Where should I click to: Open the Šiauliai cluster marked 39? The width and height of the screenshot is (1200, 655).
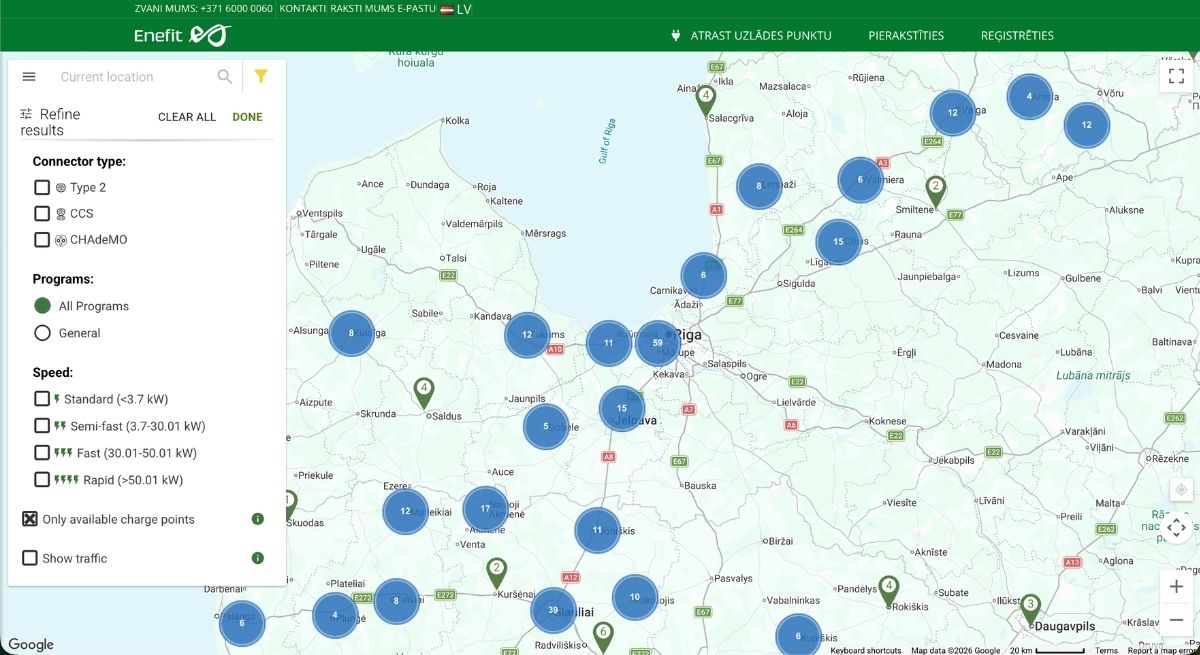click(553, 610)
